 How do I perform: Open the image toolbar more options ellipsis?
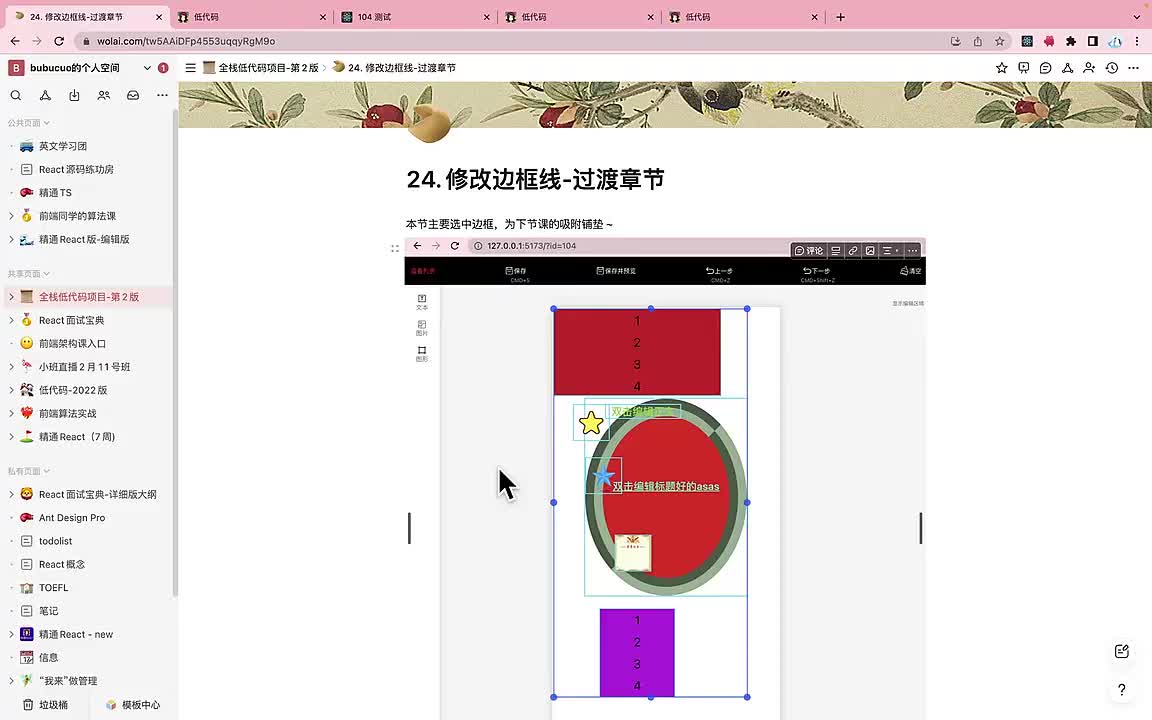pos(912,251)
